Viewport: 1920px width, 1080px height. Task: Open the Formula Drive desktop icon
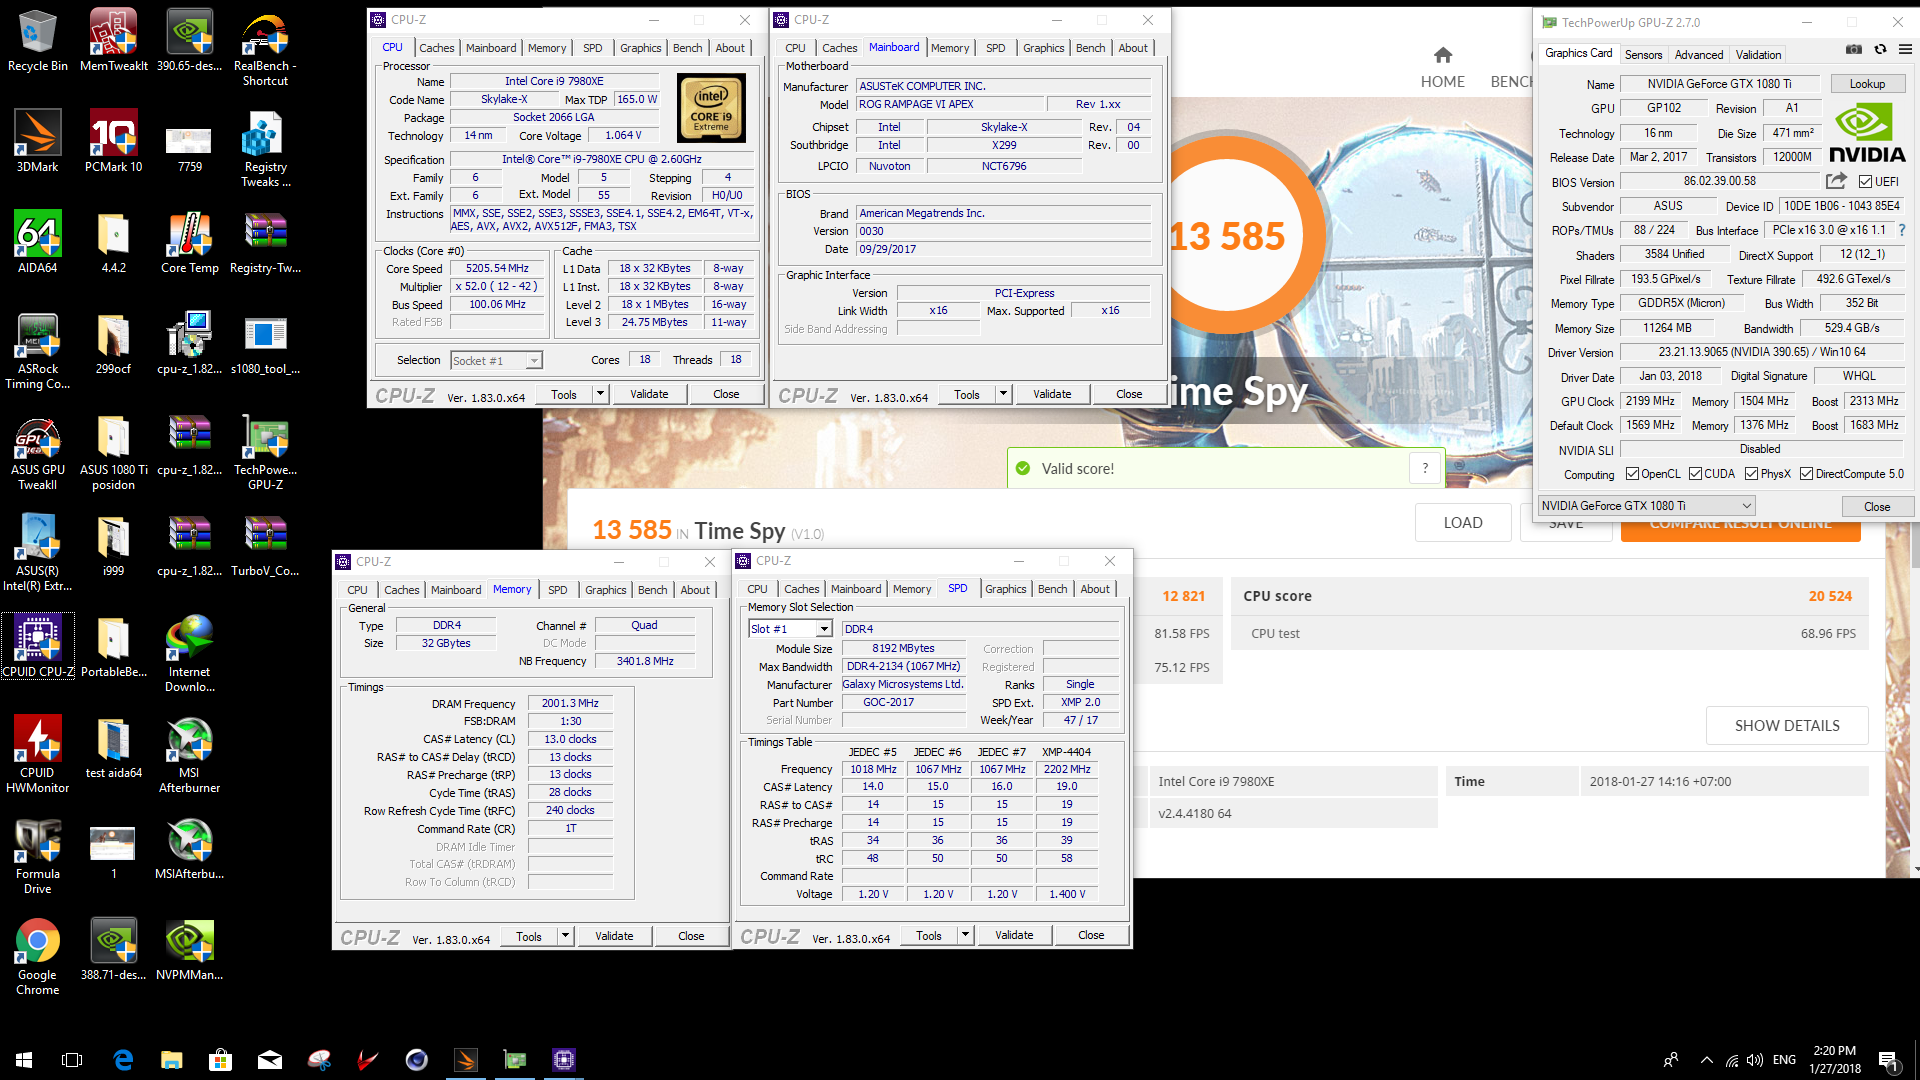37,856
